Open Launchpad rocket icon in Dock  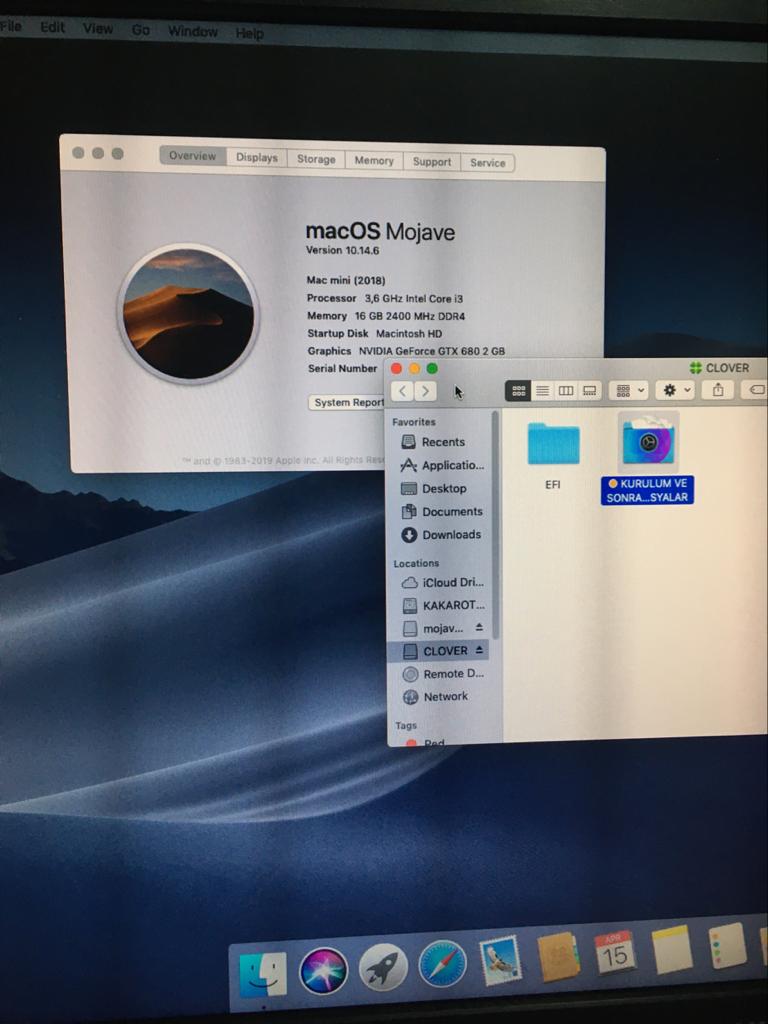383,968
